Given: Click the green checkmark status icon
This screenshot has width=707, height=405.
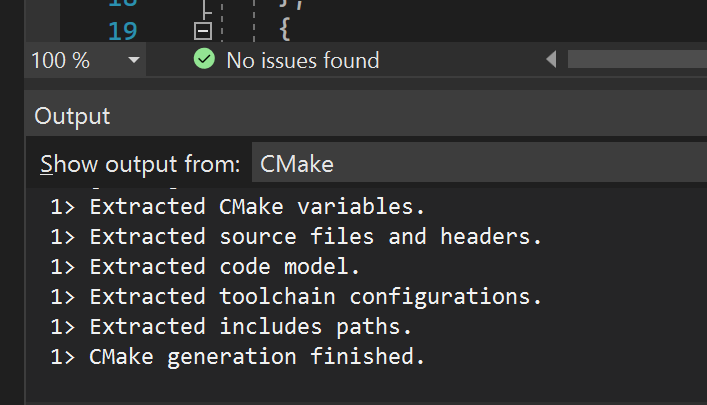Looking at the screenshot, I should point(204,60).
